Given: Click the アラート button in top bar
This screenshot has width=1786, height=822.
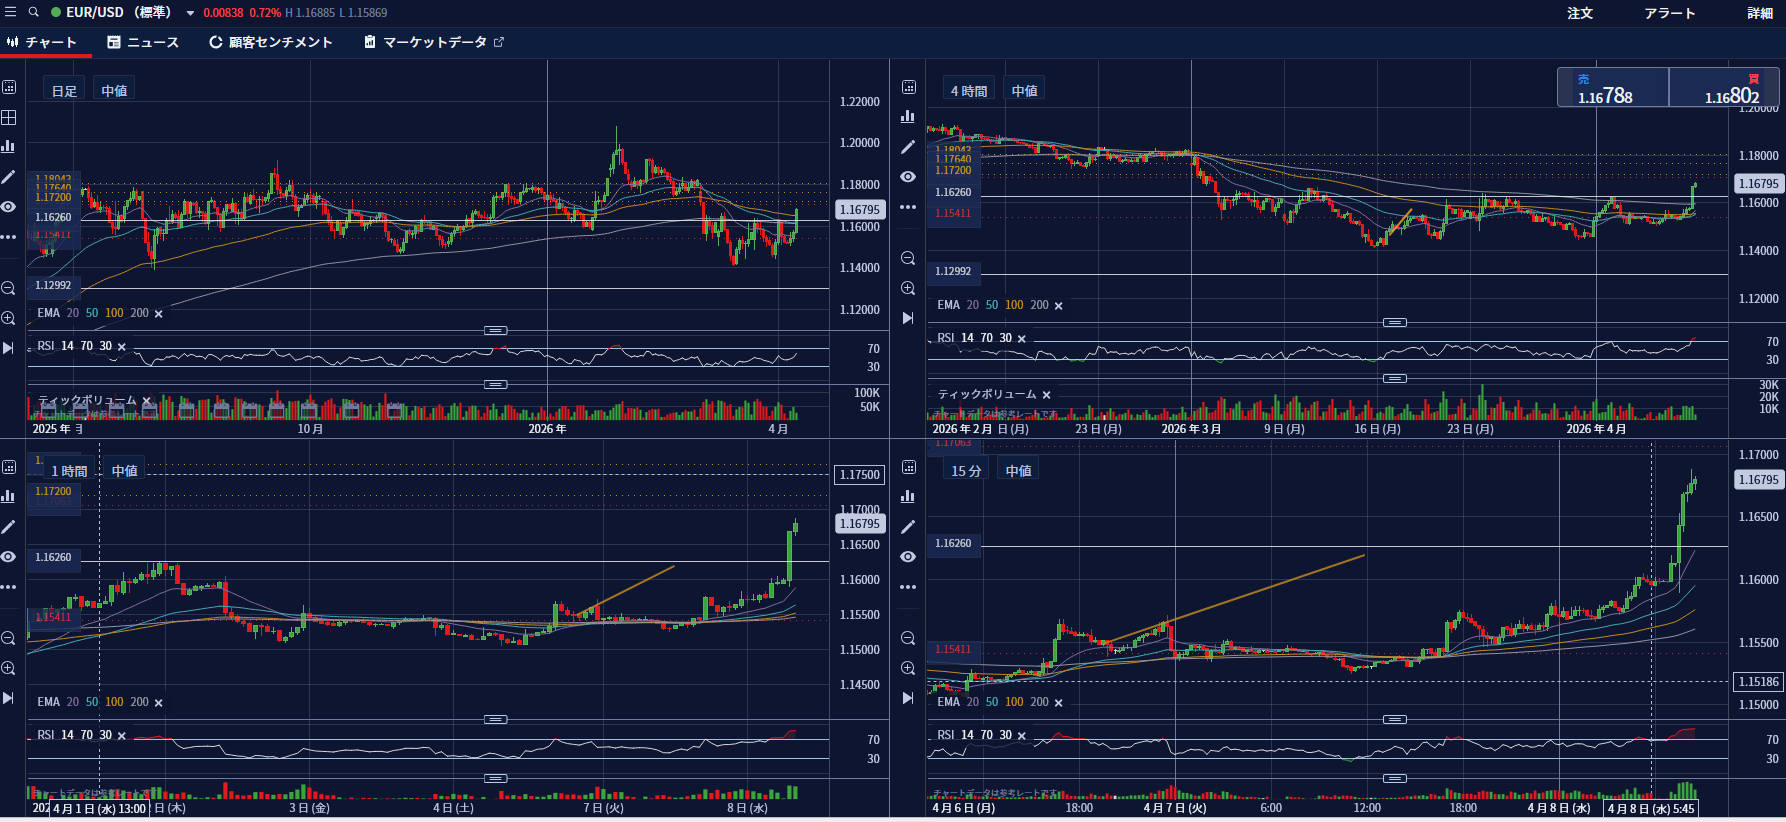Looking at the screenshot, I should [x=1669, y=13].
